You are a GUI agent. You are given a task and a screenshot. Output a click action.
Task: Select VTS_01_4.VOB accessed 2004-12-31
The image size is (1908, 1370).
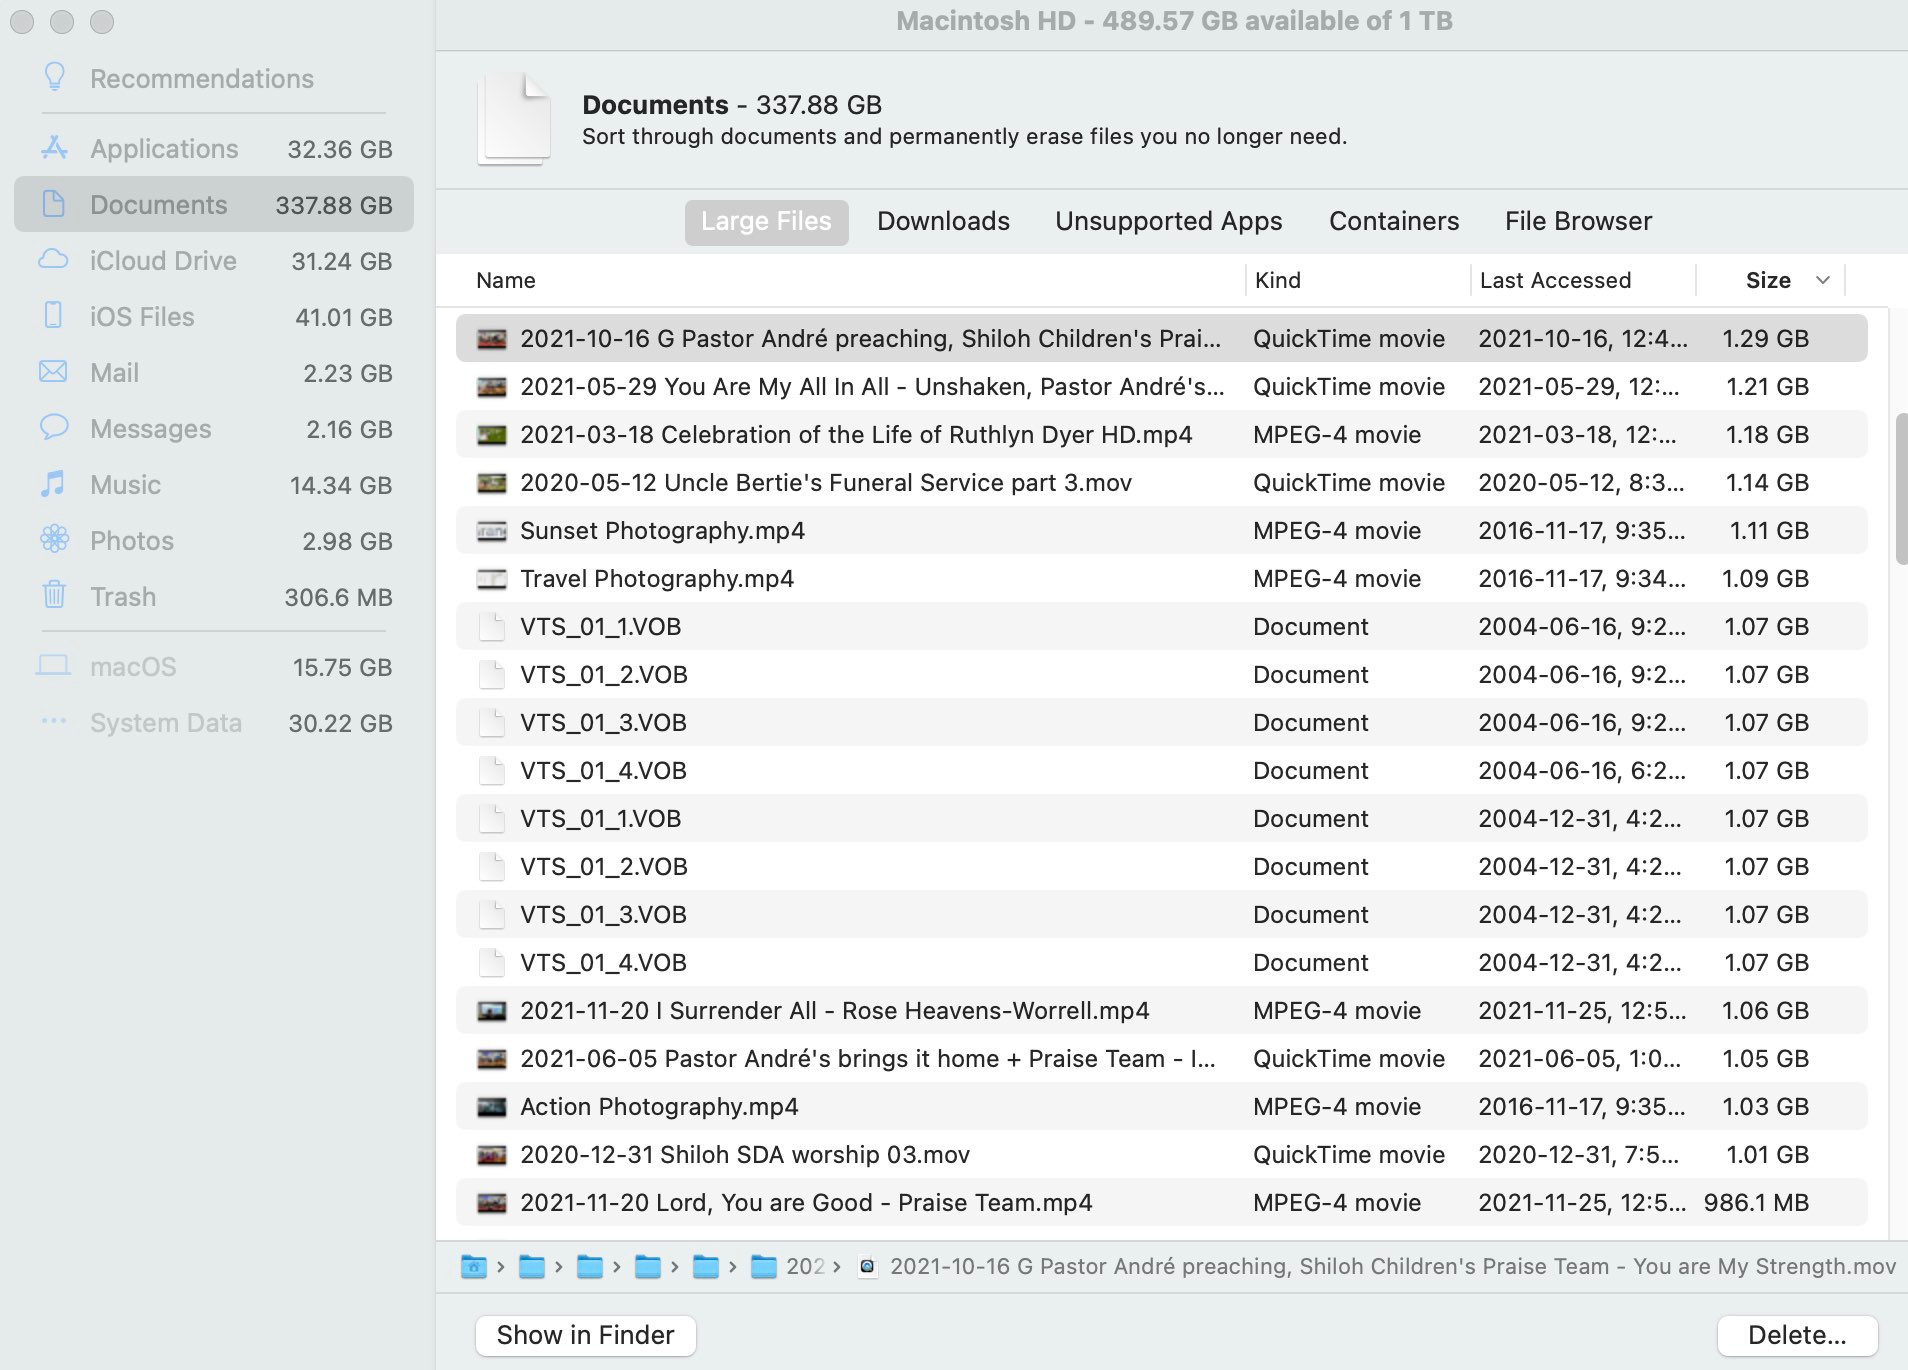[1161, 962]
